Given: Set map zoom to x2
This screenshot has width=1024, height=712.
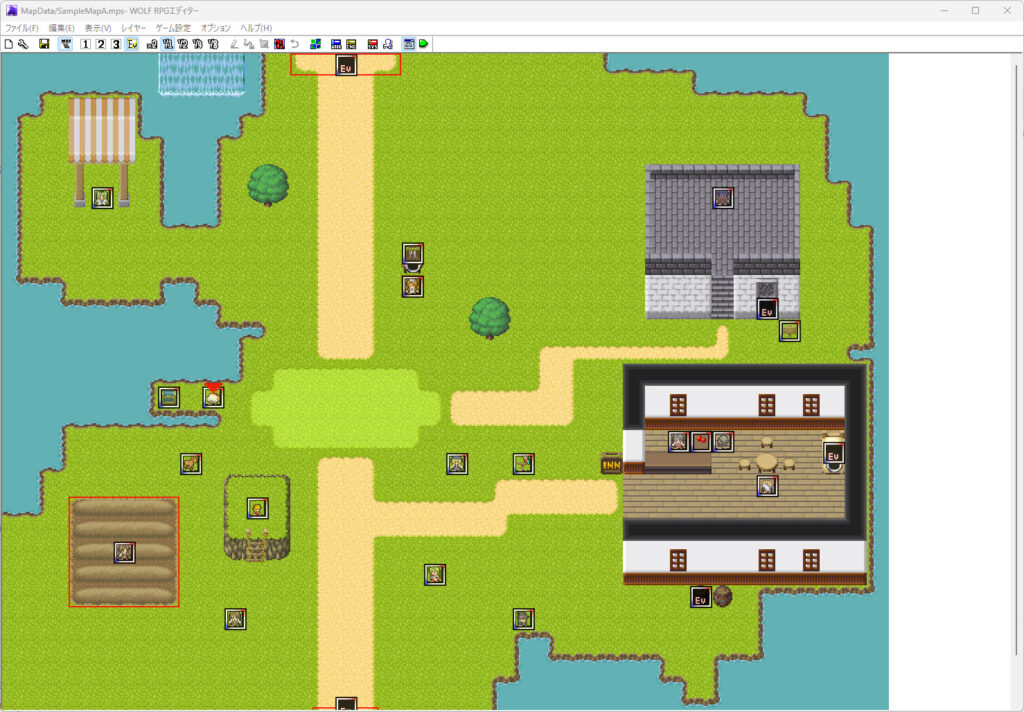Looking at the screenshot, I should 152,44.
